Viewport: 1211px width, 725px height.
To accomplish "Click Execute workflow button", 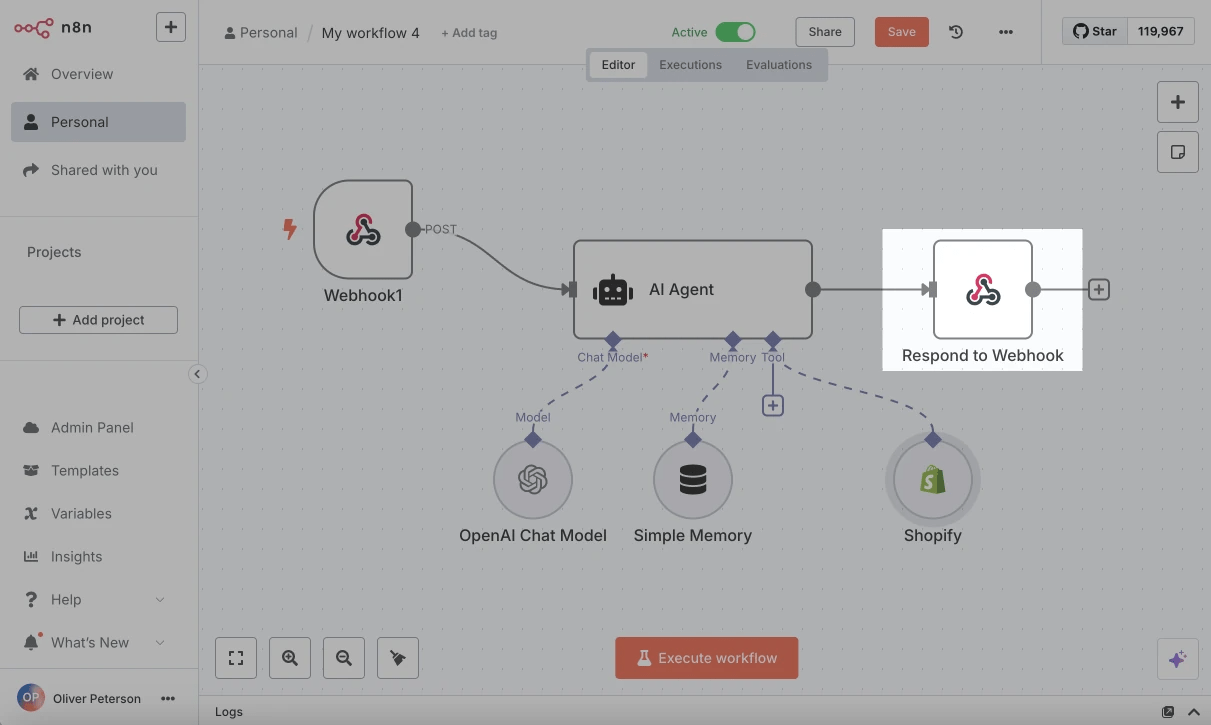I will tap(707, 658).
